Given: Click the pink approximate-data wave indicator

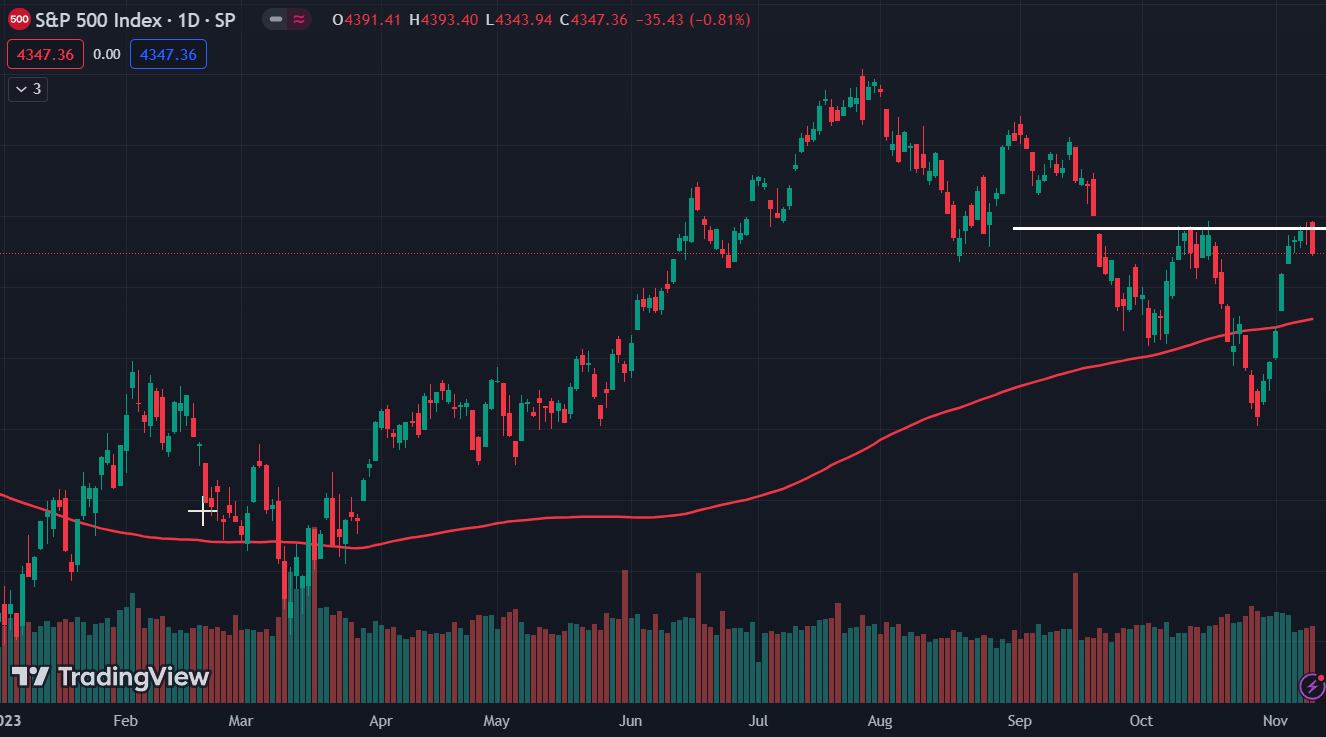Looking at the screenshot, I should click(x=299, y=19).
